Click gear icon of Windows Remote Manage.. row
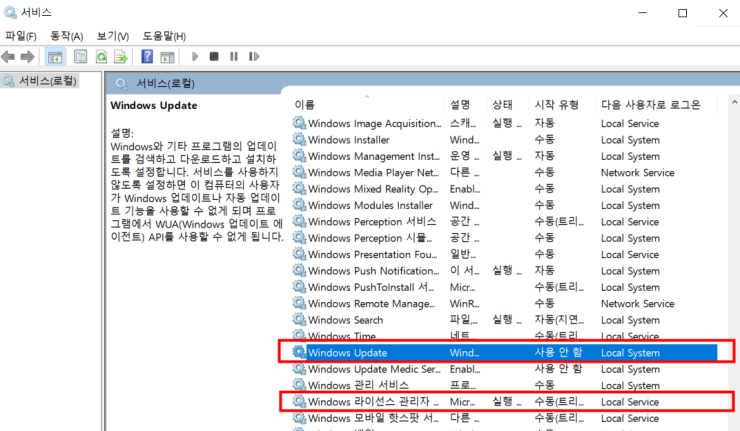 [299, 303]
